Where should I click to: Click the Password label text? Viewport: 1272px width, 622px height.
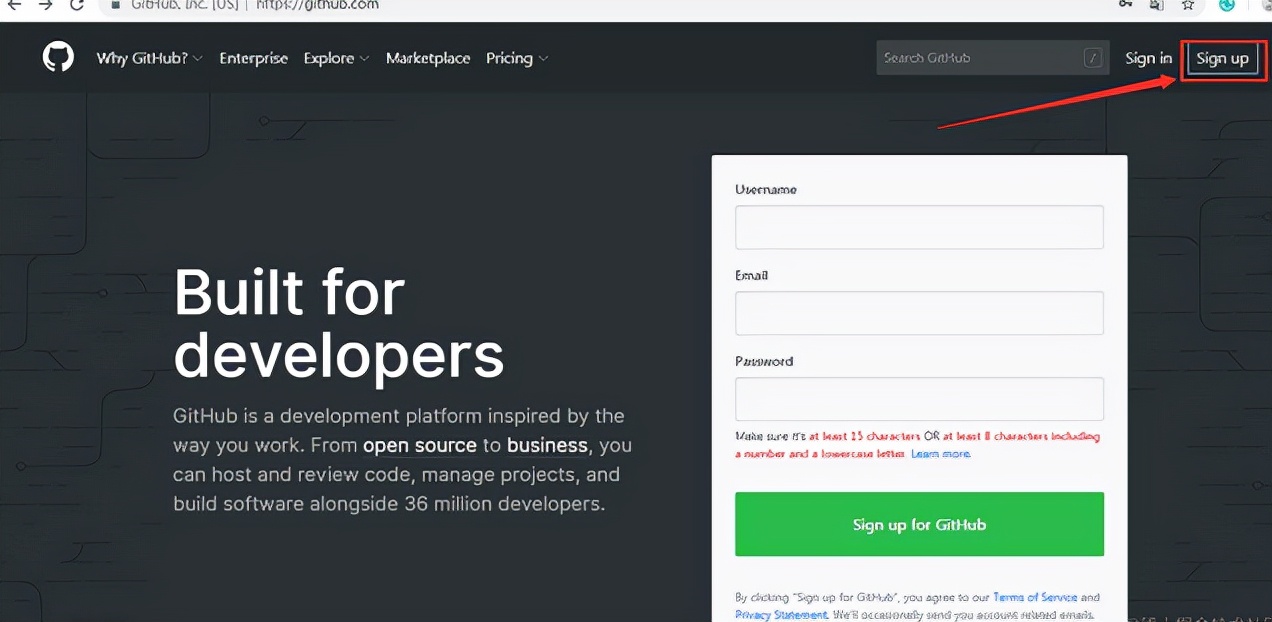point(764,361)
